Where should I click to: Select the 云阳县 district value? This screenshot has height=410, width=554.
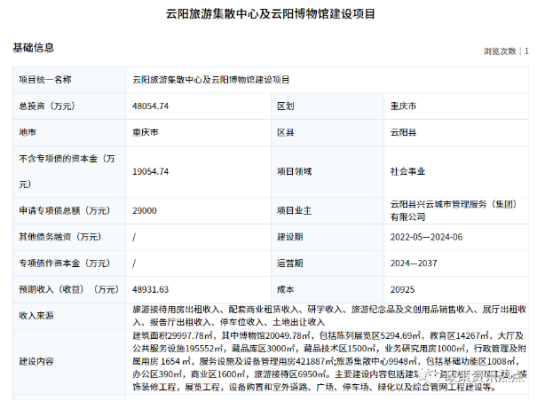pyautogui.click(x=403, y=133)
